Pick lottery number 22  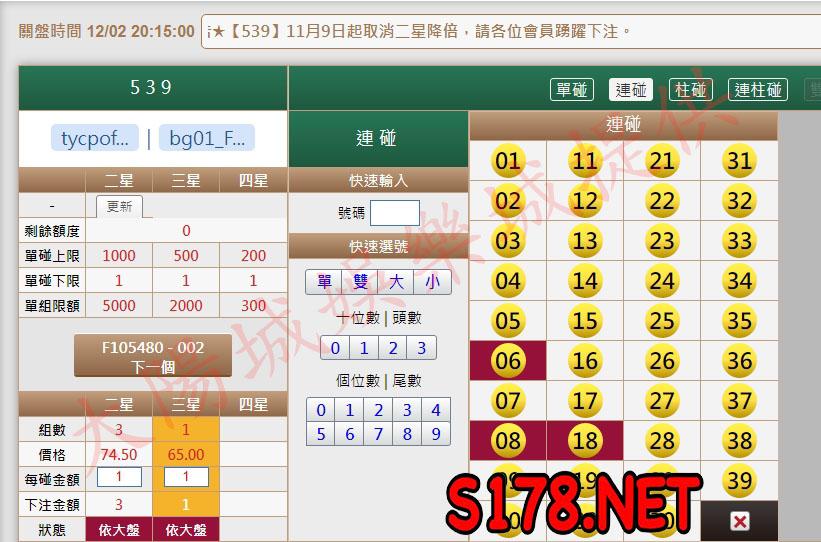click(662, 201)
